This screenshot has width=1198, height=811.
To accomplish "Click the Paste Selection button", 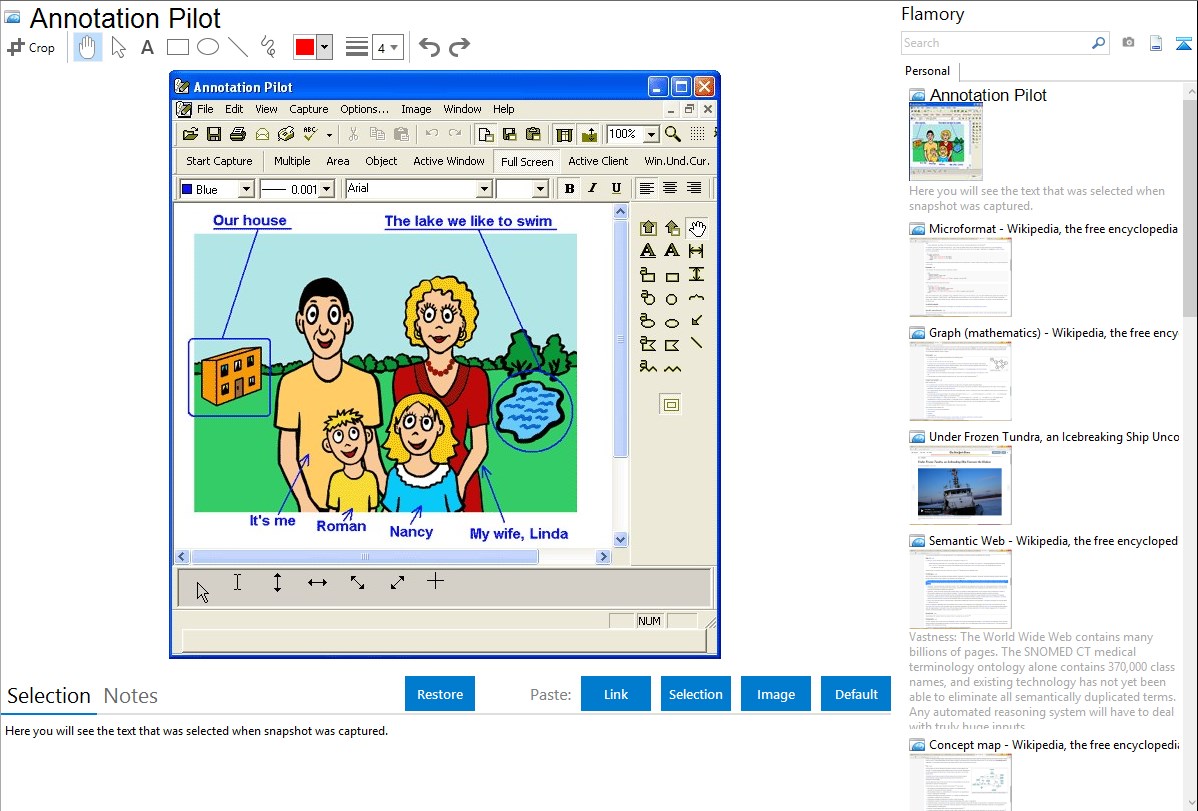I will pos(696,694).
